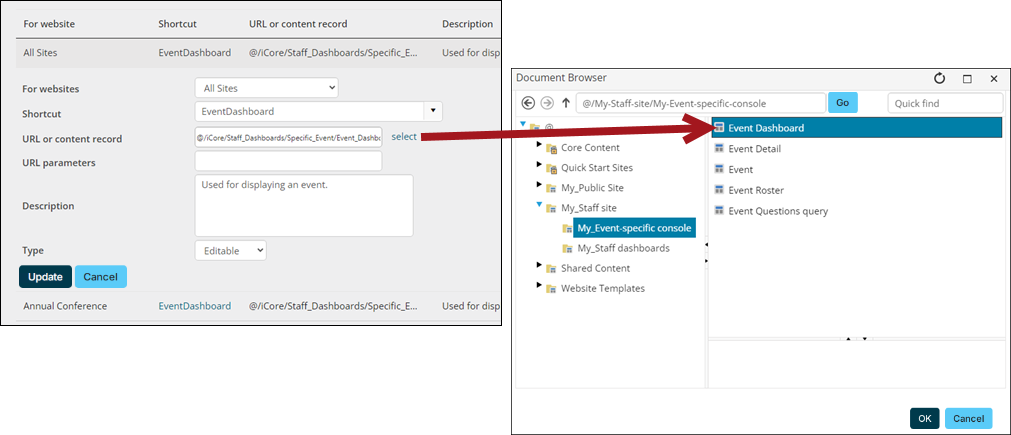Click the My_Staff dashboards folder icon
This screenshot has width=1011, height=435.
click(567, 249)
